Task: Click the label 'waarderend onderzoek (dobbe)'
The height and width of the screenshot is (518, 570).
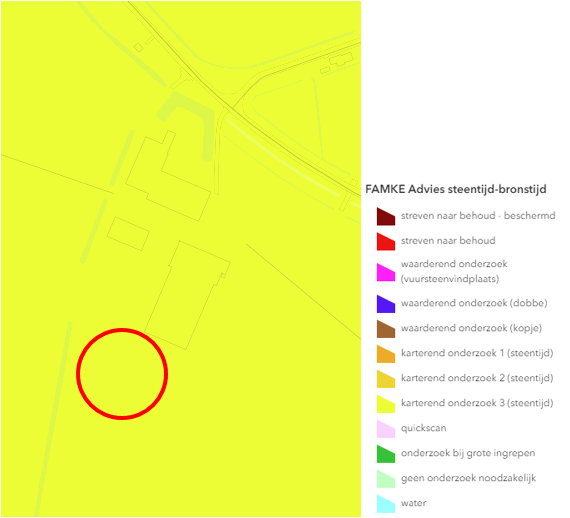Action: pyautogui.click(x=474, y=303)
